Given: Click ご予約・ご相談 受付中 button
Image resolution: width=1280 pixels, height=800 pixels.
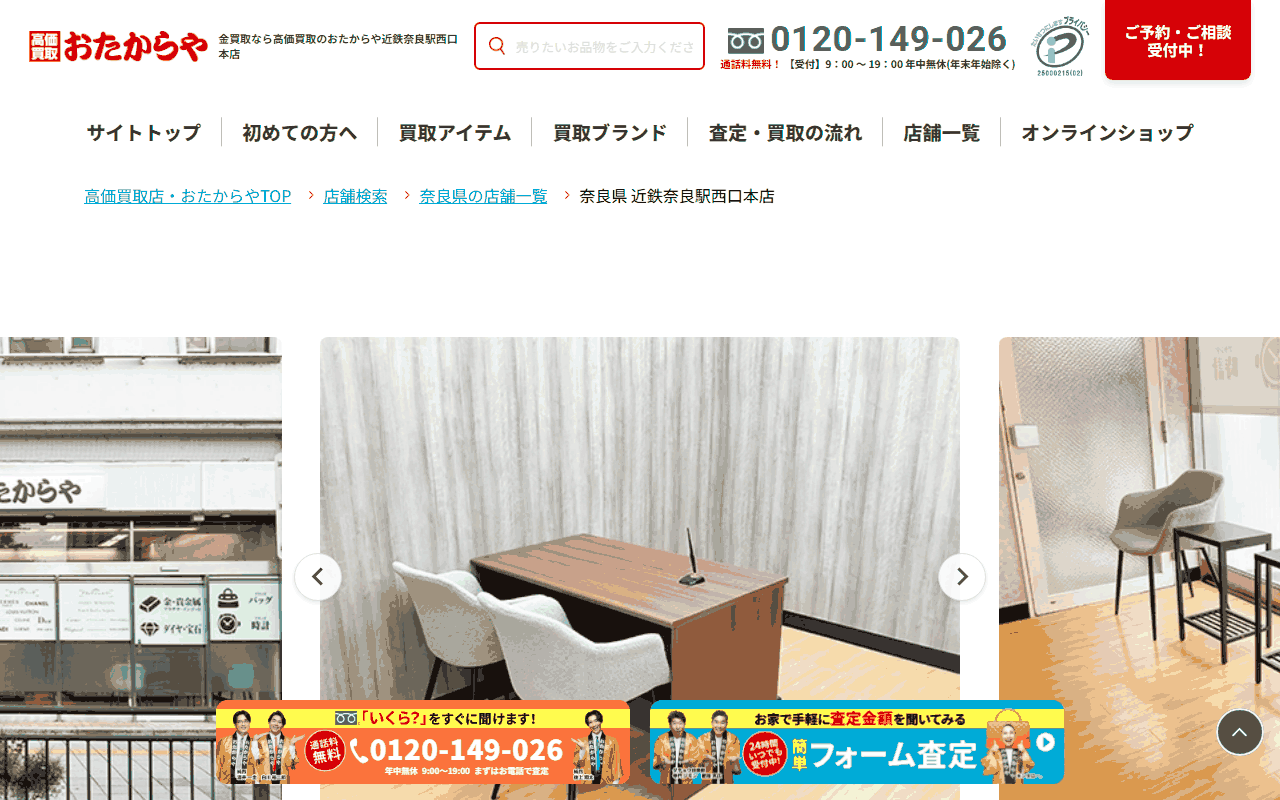Looking at the screenshot, I should click(x=1178, y=40).
